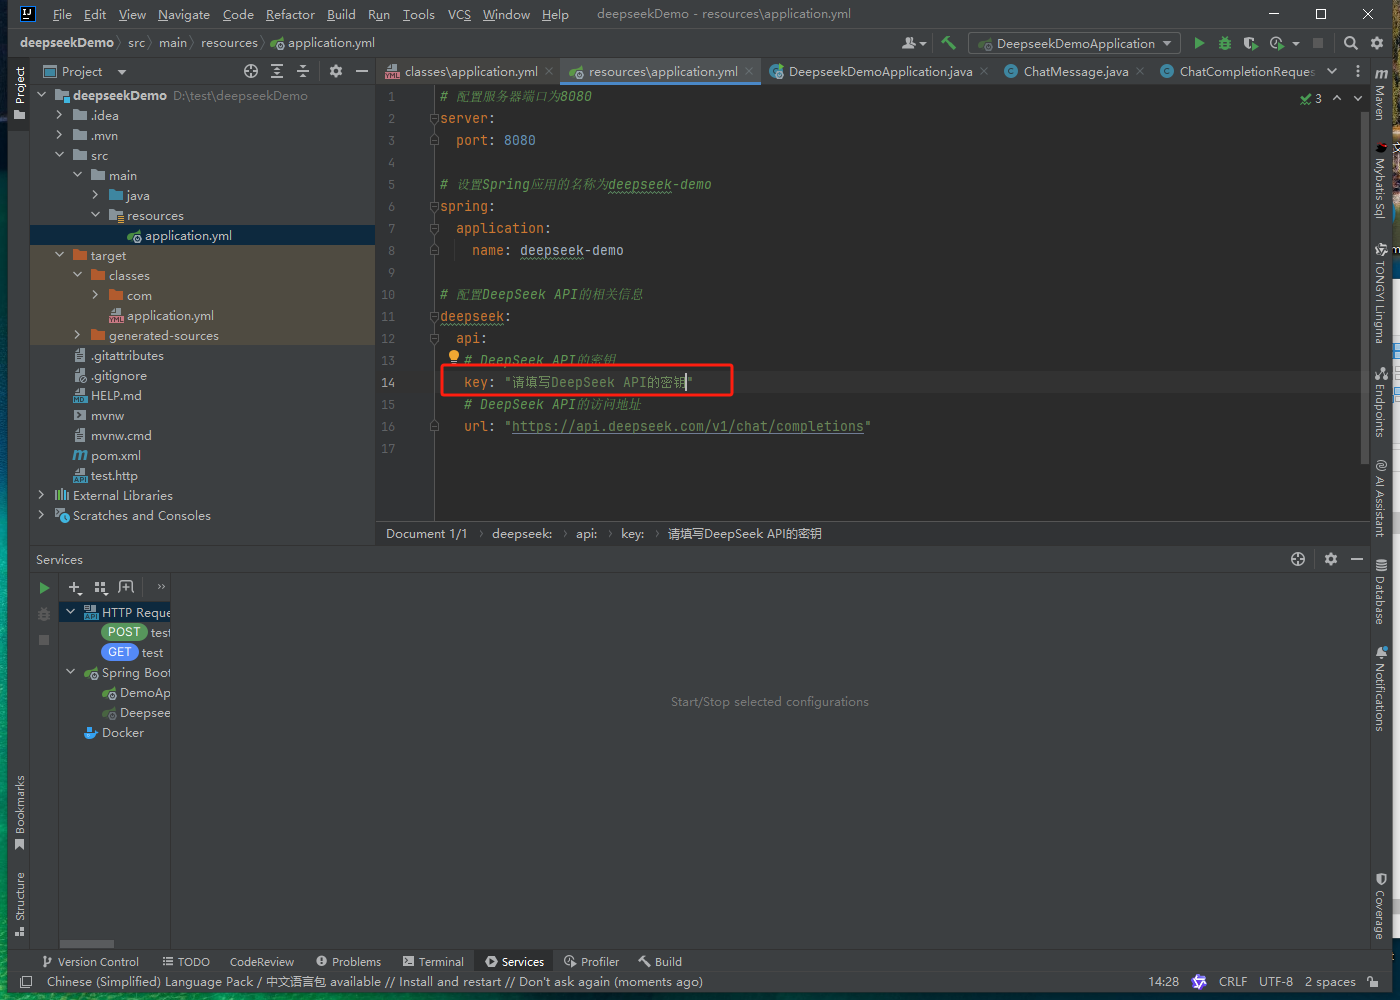This screenshot has width=1400, height=1000.
Task: Build project with hammer icon
Action: pyautogui.click(x=948, y=43)
